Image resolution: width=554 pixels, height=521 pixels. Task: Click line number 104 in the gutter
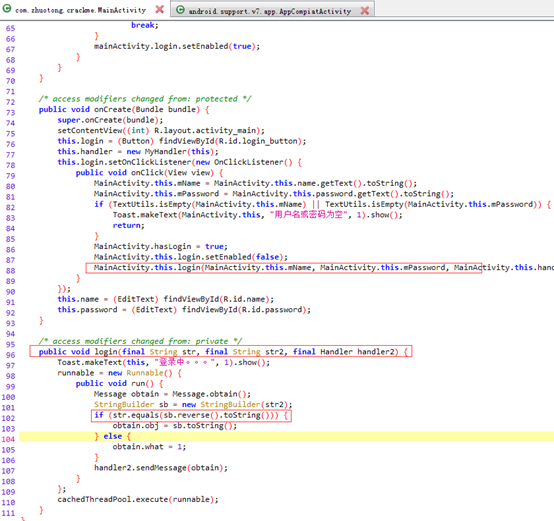pyautogui.click(x=8, y=439)
